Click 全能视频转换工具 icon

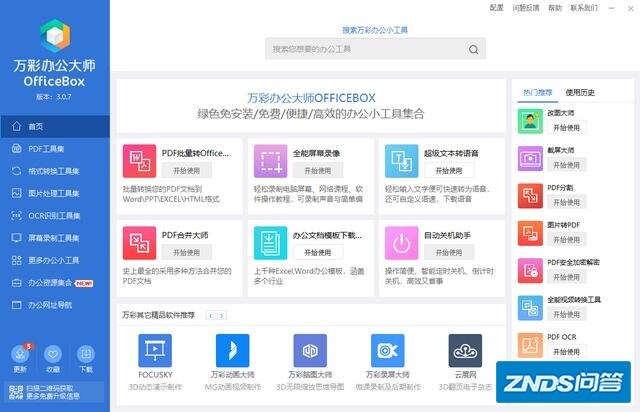[x=530, y=308]
